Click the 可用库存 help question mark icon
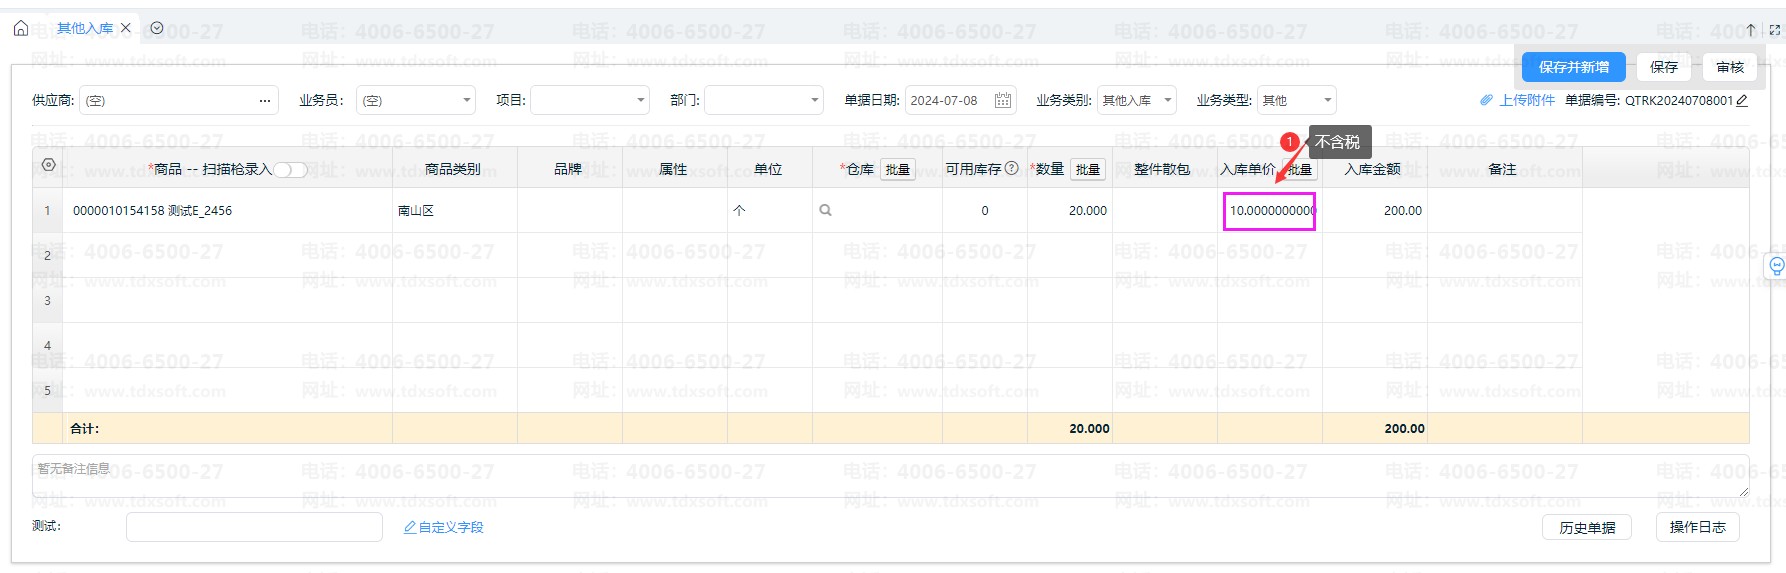1786x573 pixels. click(1012, 168)
